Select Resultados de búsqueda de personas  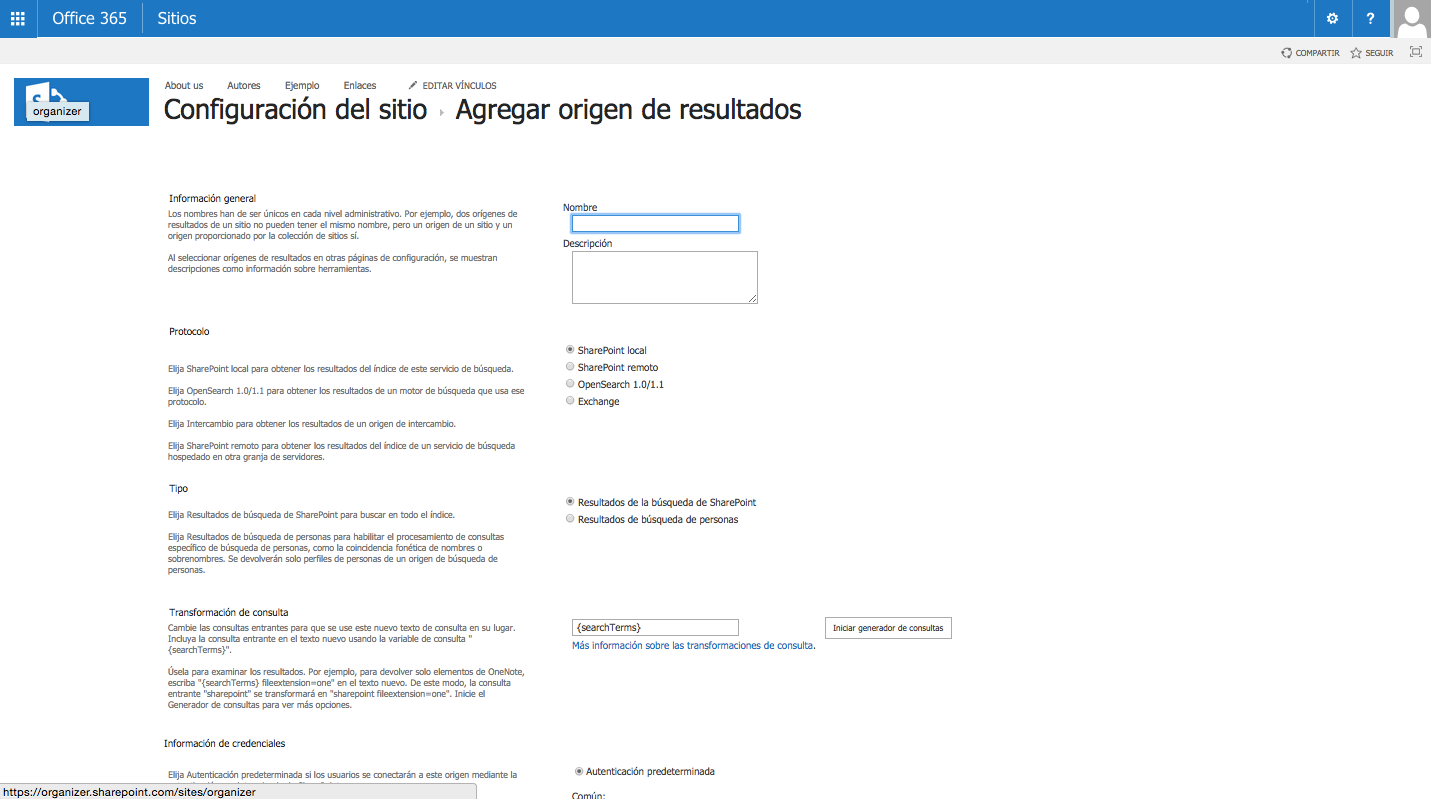tap(570, 518)
